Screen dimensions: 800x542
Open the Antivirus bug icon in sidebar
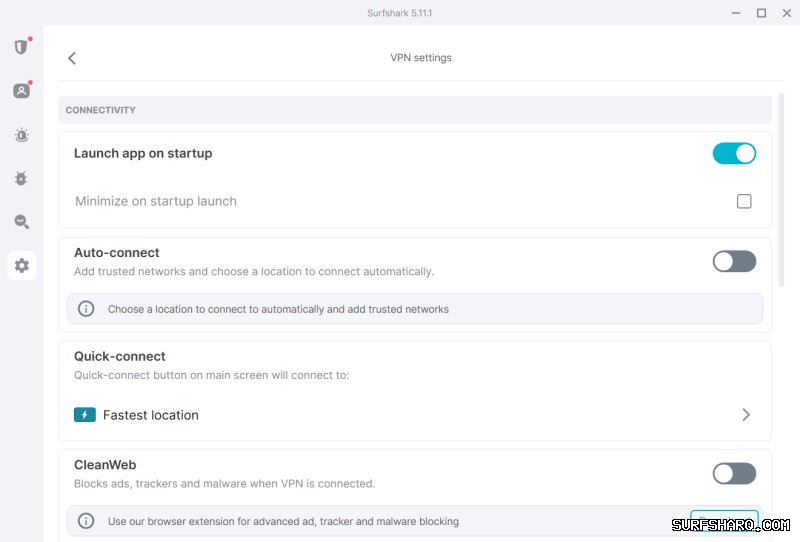[21, 178]
